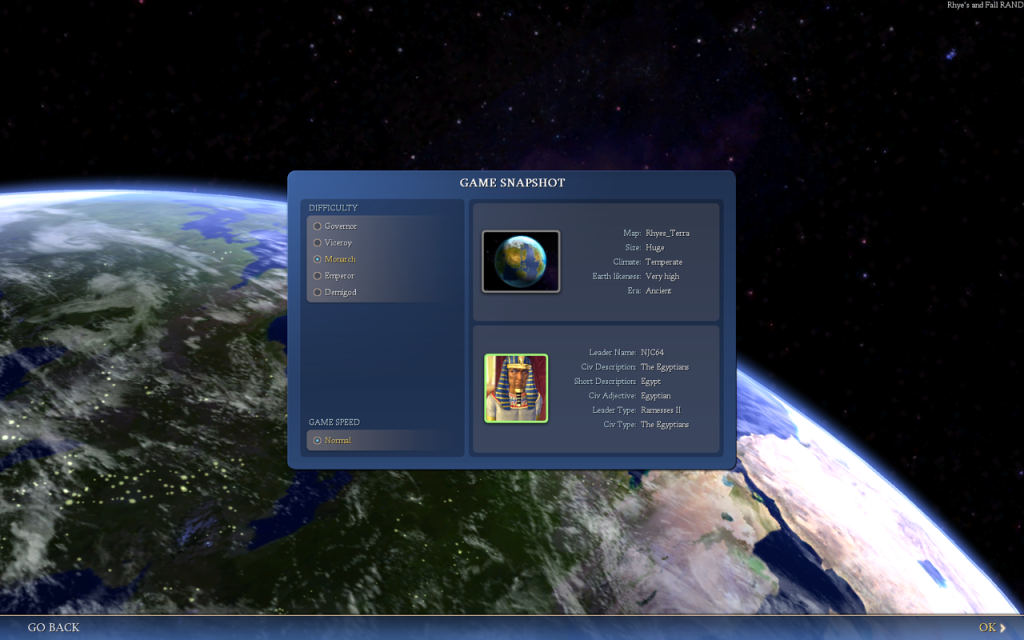The image size is (1024, 640).
Task: Click the Ramesses II leader portrait
Action: [x=516, y=389]
